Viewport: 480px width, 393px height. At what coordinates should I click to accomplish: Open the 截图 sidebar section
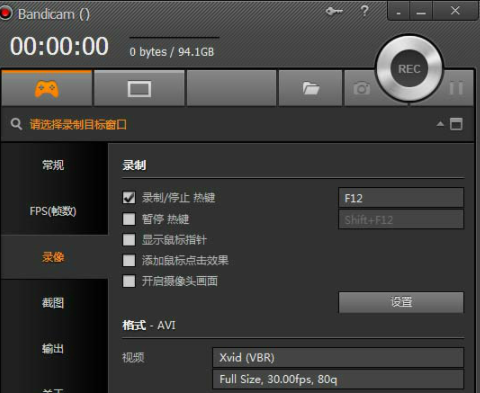pos(53,303)
